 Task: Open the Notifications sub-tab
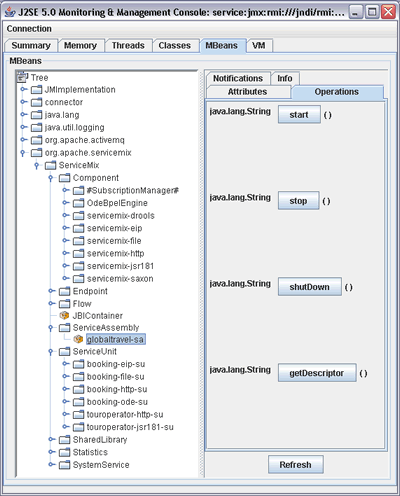tap(238, 78)
